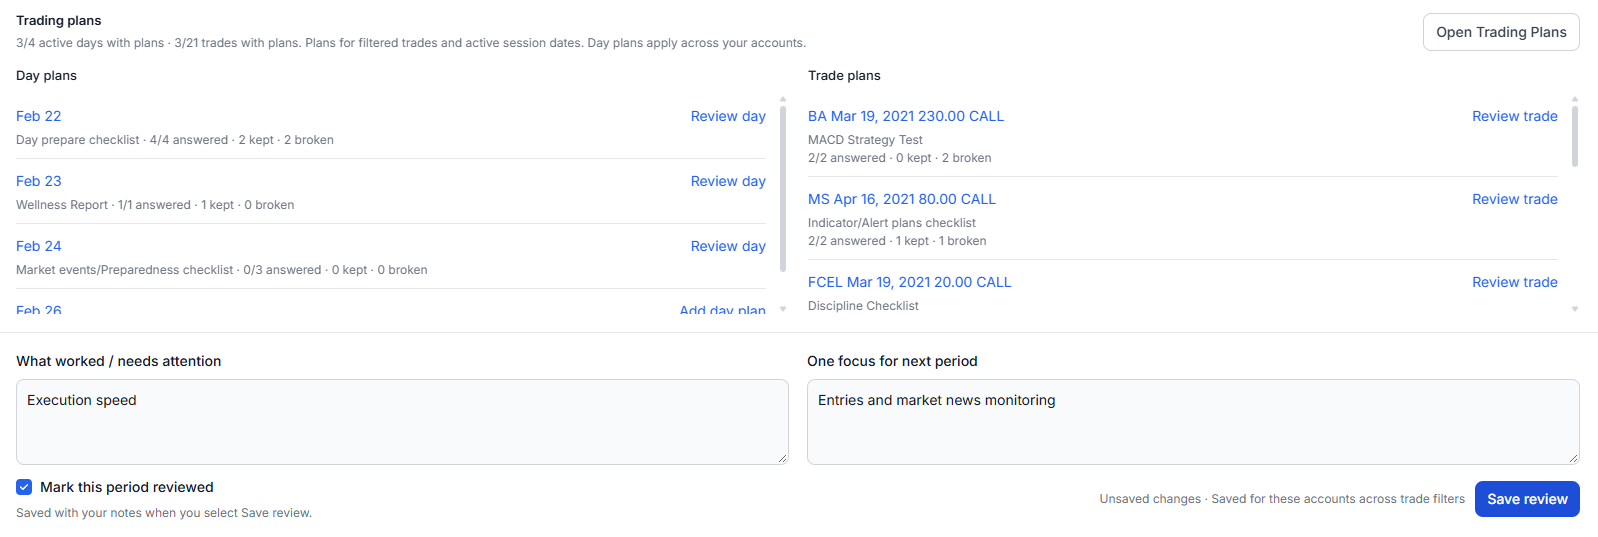Click the 'Mark this period reviewed' label

(127, 487)
